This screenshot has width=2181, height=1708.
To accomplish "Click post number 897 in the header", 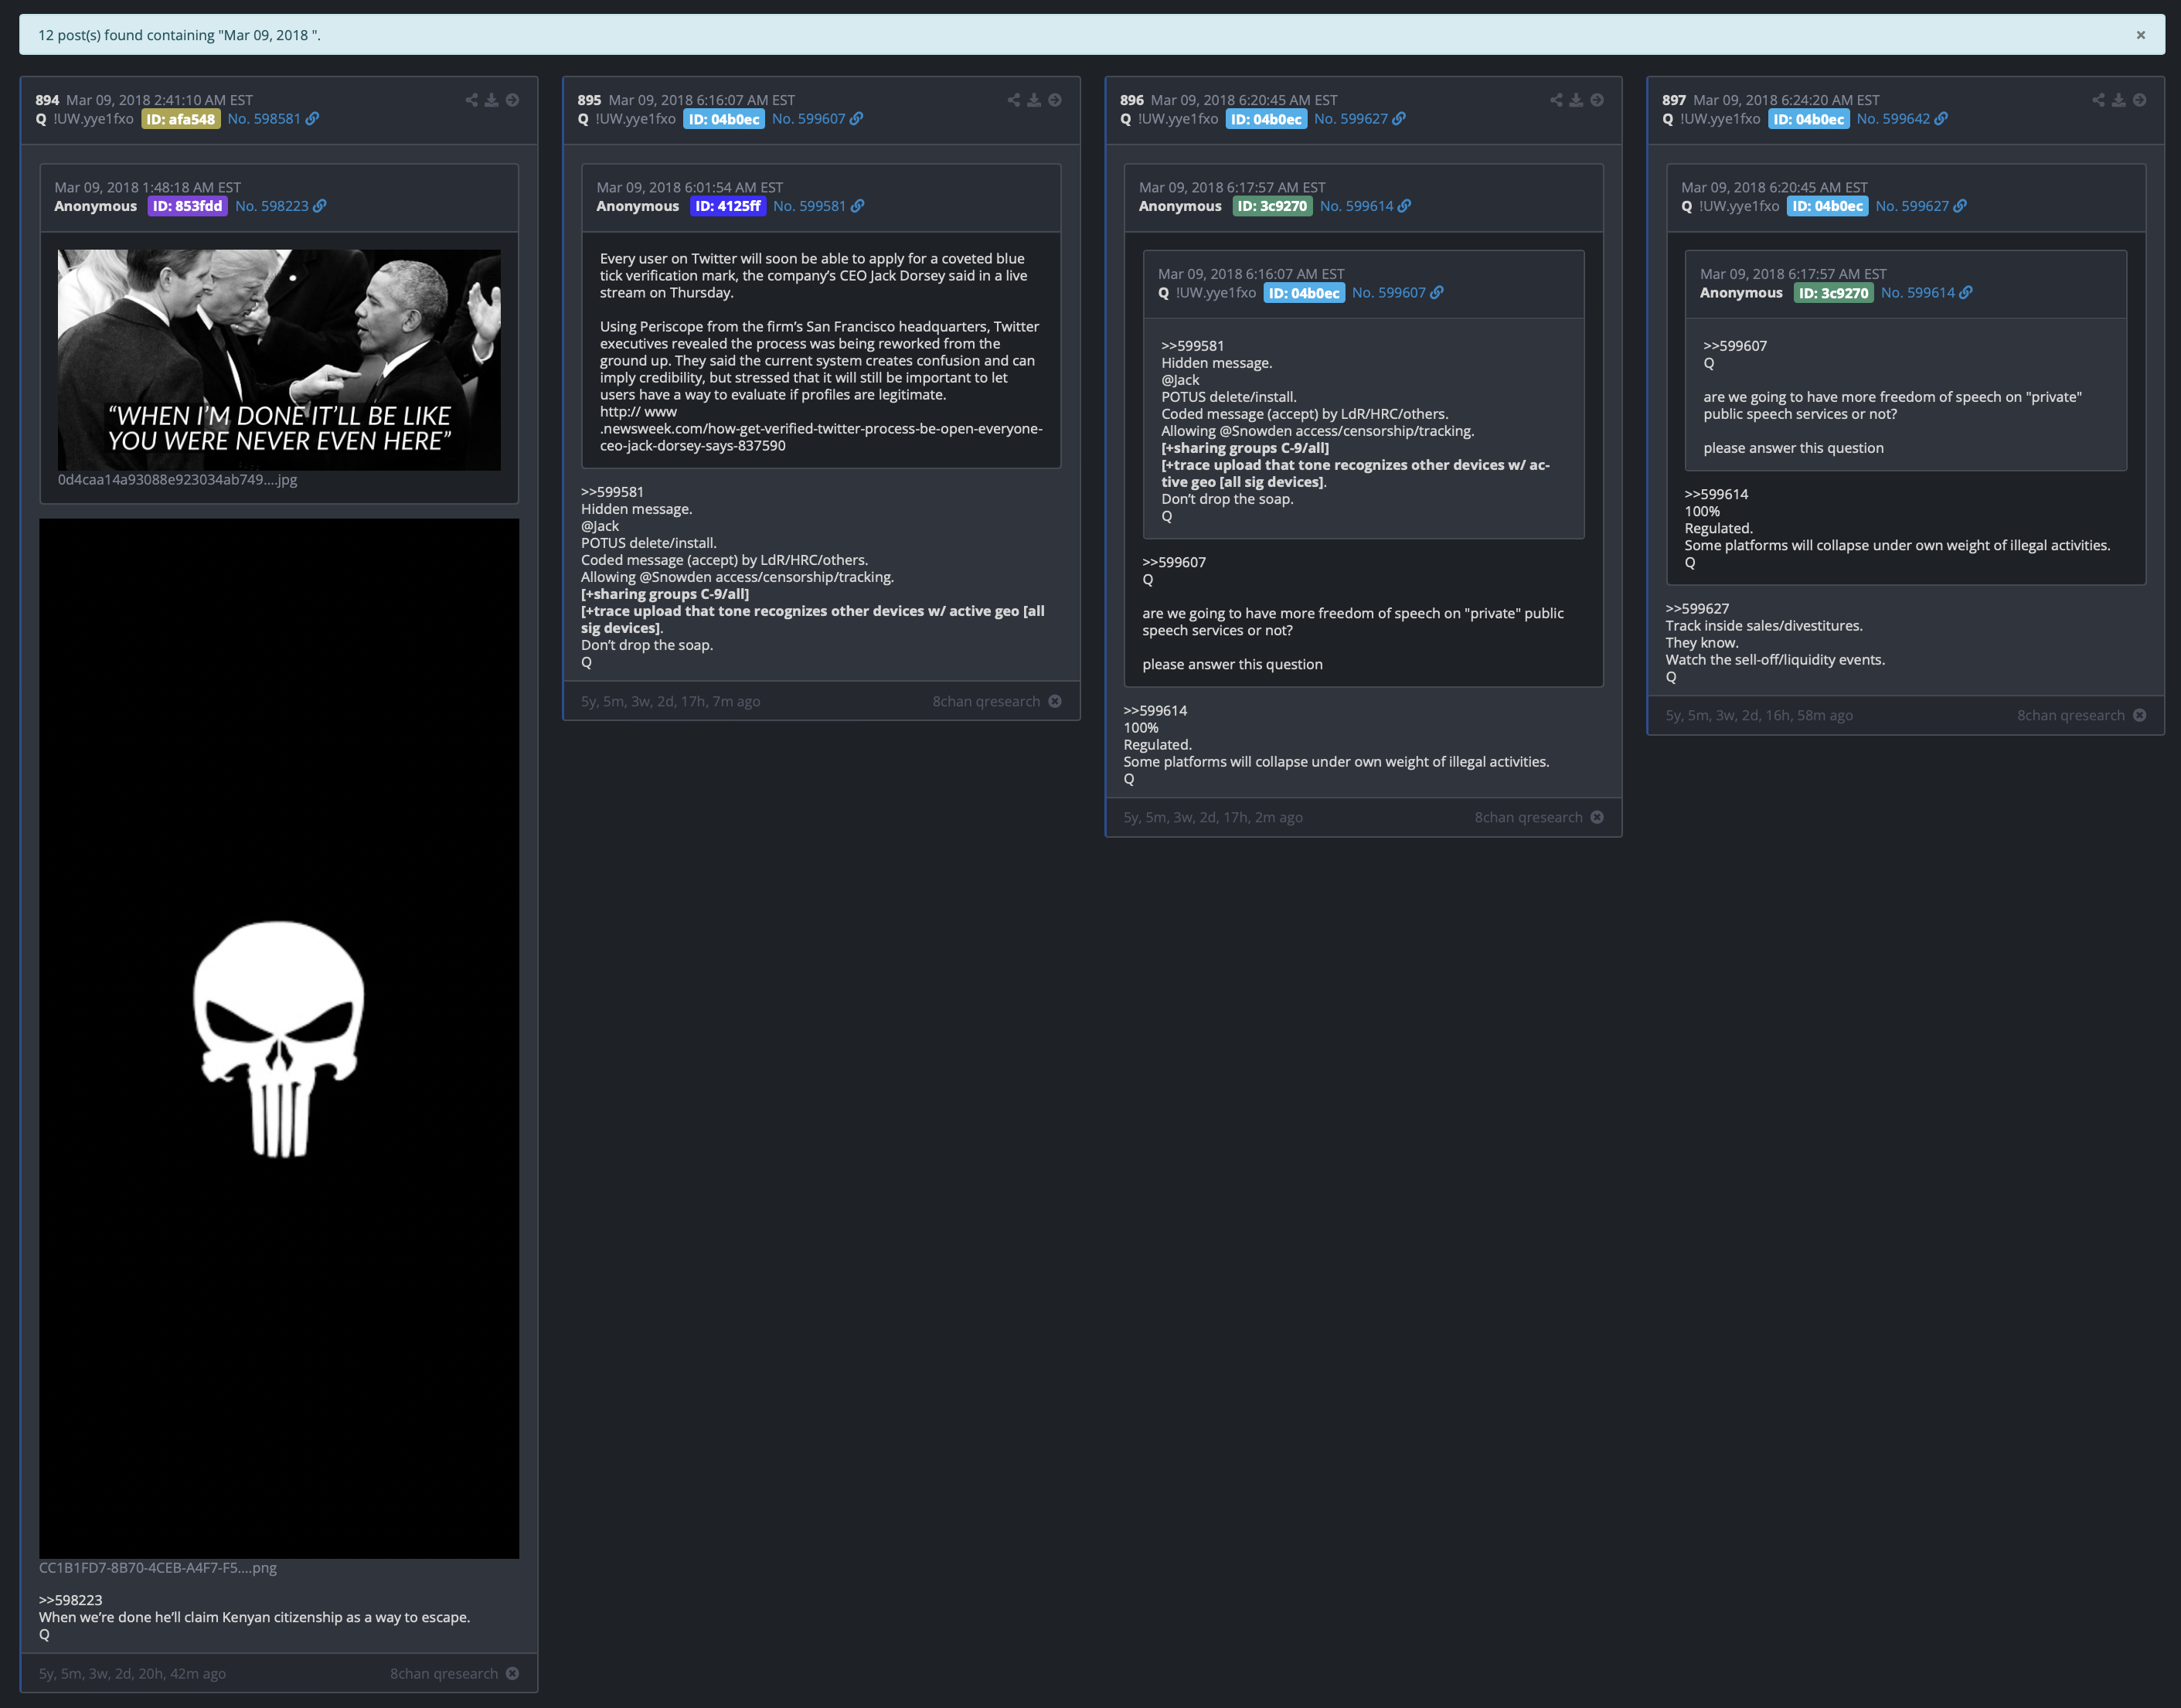I will click(x=1674, y=100).
